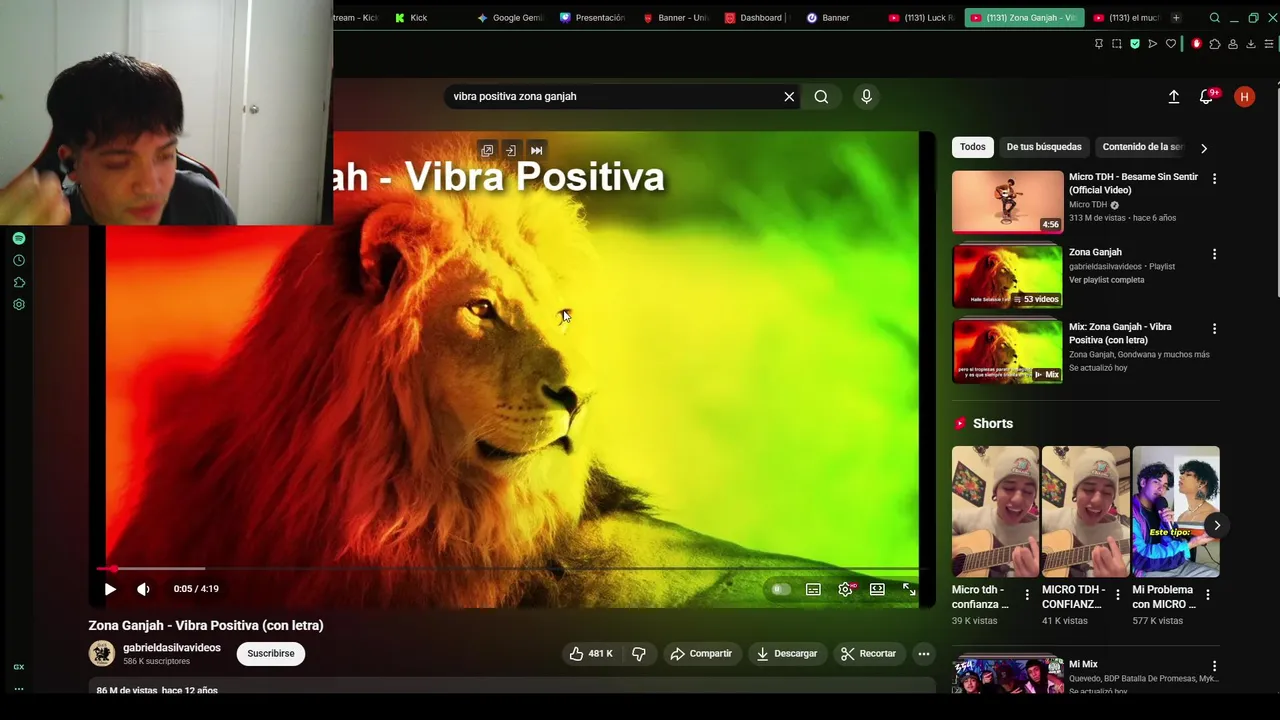Play the Zona Ganjah video
Image resolution: width=1280 pixels, height=720 pixels.
110,589
